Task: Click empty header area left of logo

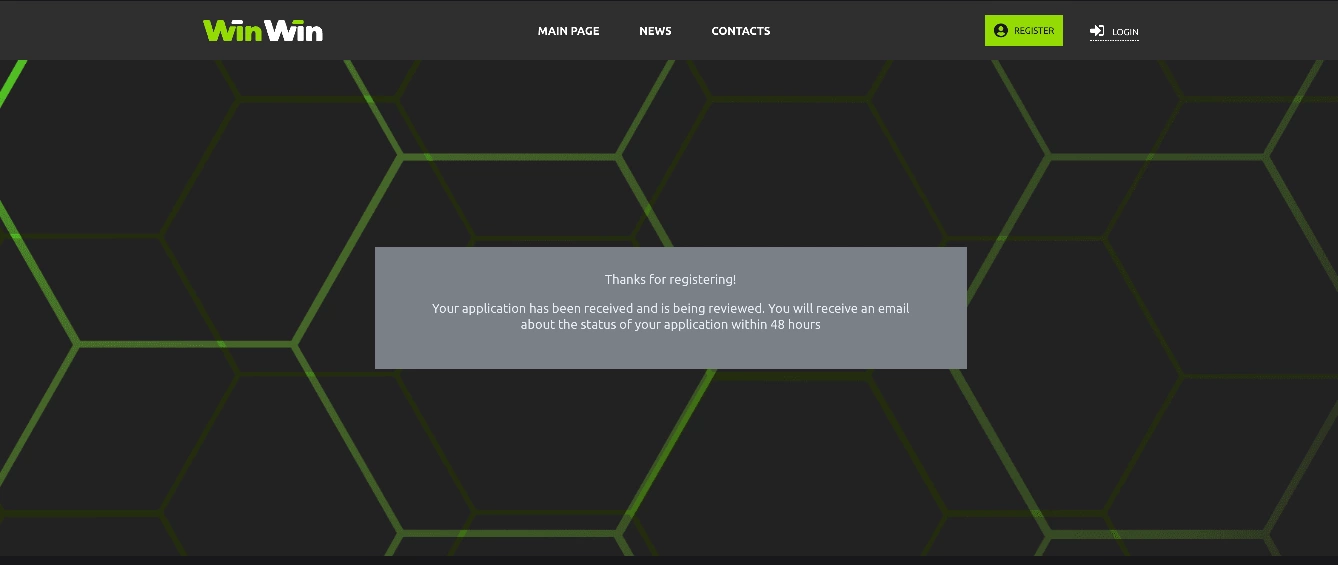Action: [x=100, y=30]
